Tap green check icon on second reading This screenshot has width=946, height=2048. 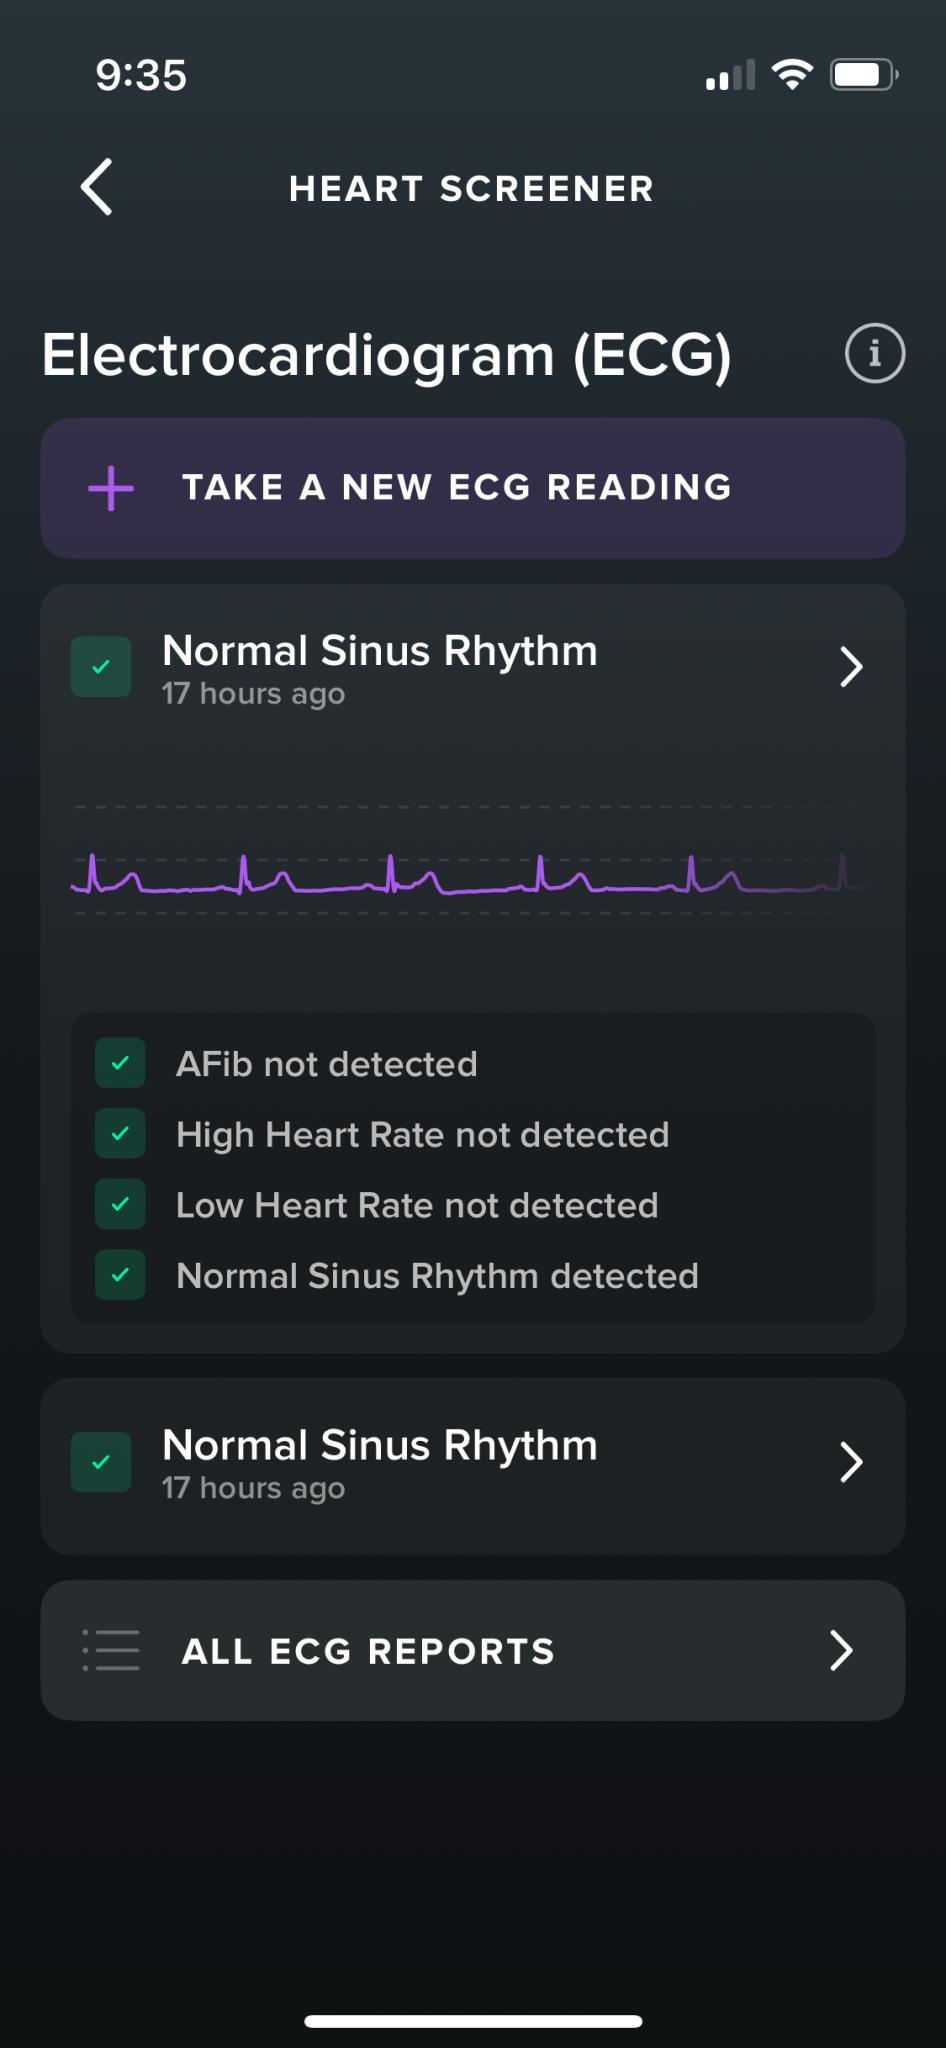click(x=101, y=1462)
